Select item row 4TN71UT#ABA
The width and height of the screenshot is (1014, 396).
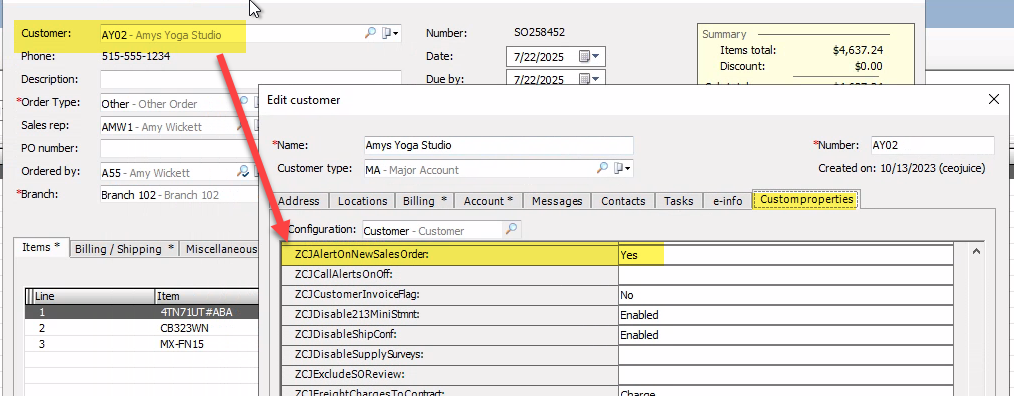[x=142, y=313]
